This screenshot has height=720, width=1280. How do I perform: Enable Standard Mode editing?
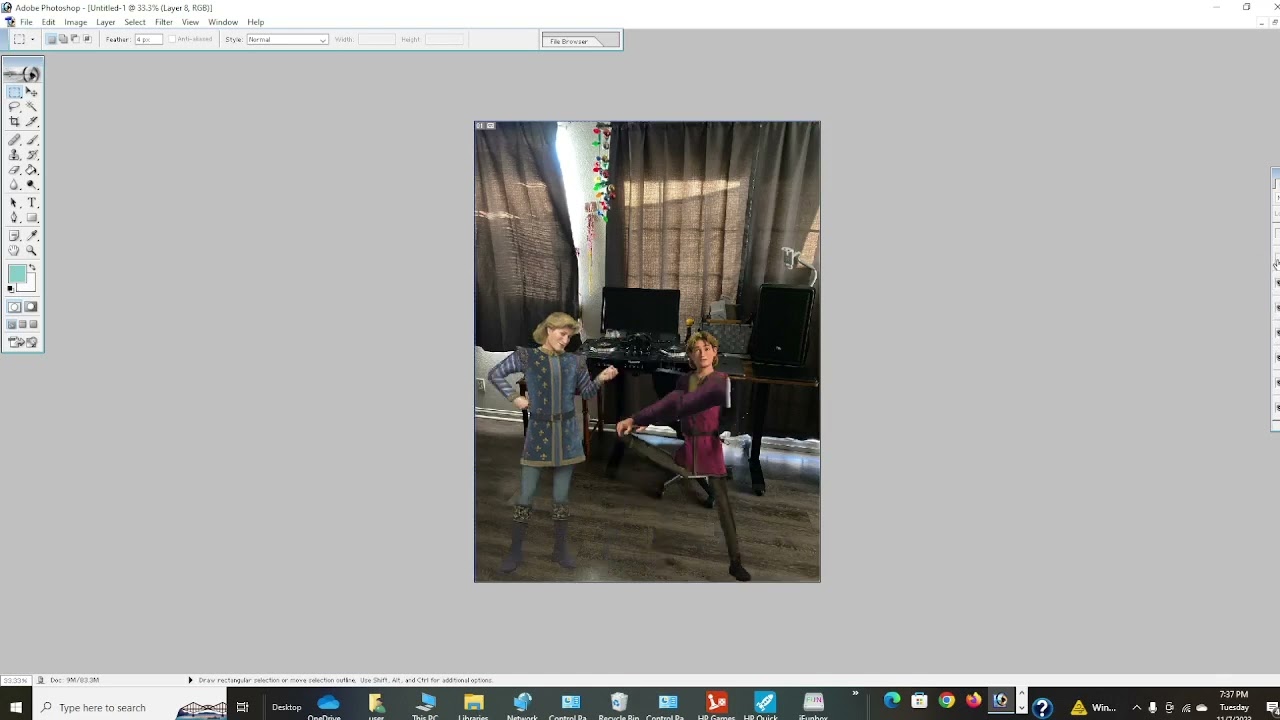tap(14, 306)
